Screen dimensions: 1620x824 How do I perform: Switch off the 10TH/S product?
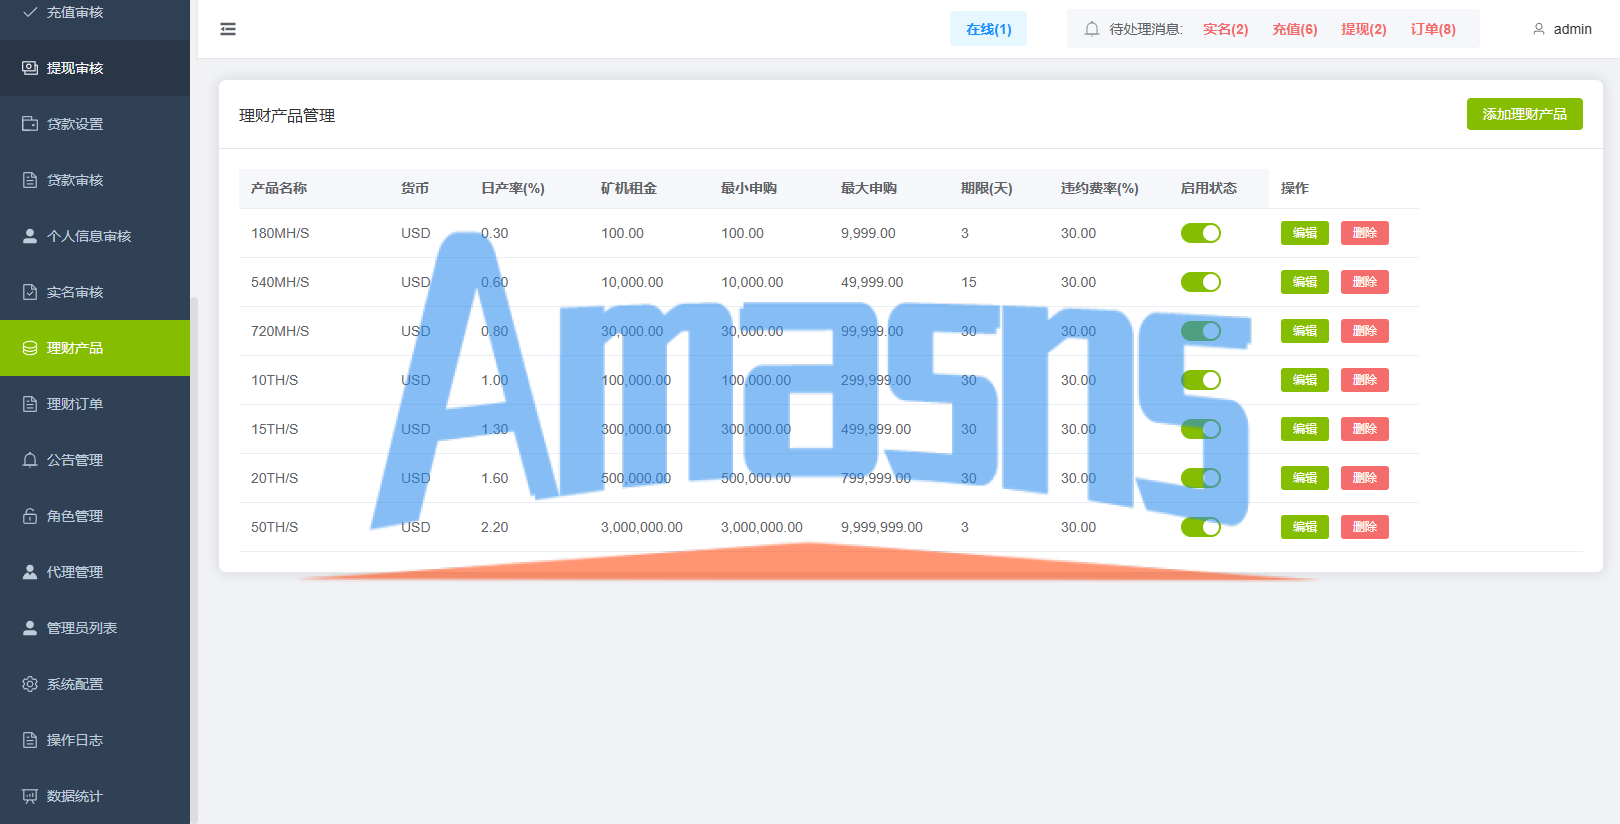point(1201,380)
